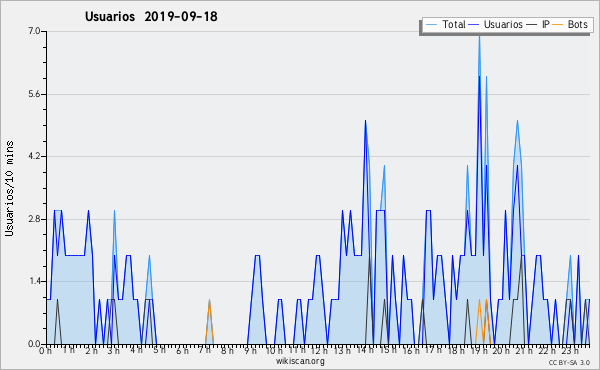Click the y-axis value 1.4
The height and width of the screenshot is (370, 600).
(34, 281)
